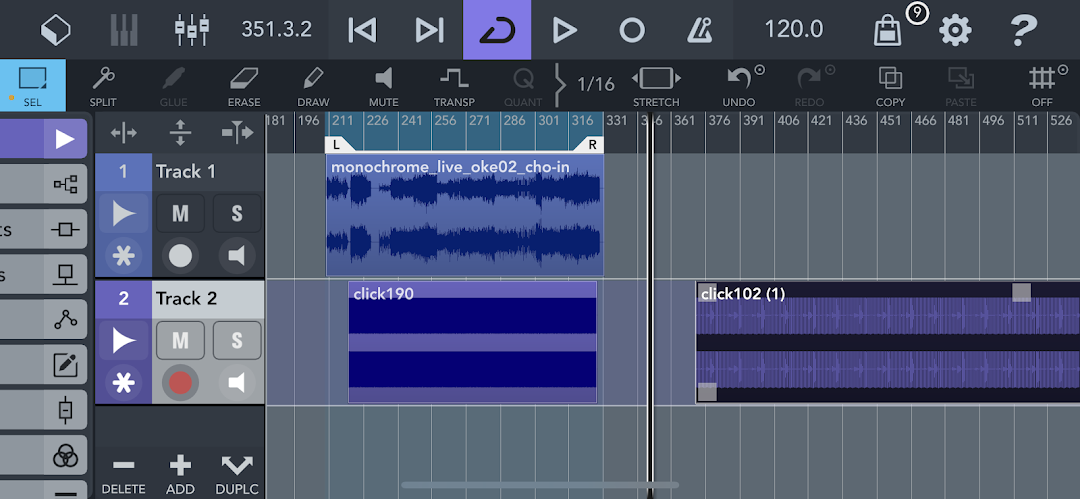Choose the GLUE tool
This screenshot has width=1080, height=499.
coord(174,85)
